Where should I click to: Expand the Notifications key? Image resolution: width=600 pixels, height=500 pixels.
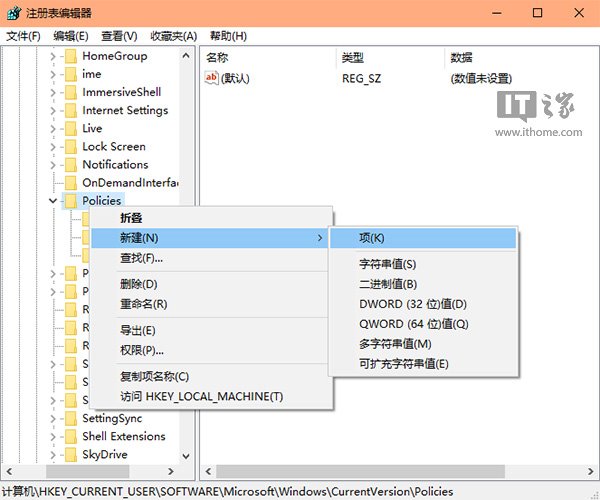click(x=53, y=165)
